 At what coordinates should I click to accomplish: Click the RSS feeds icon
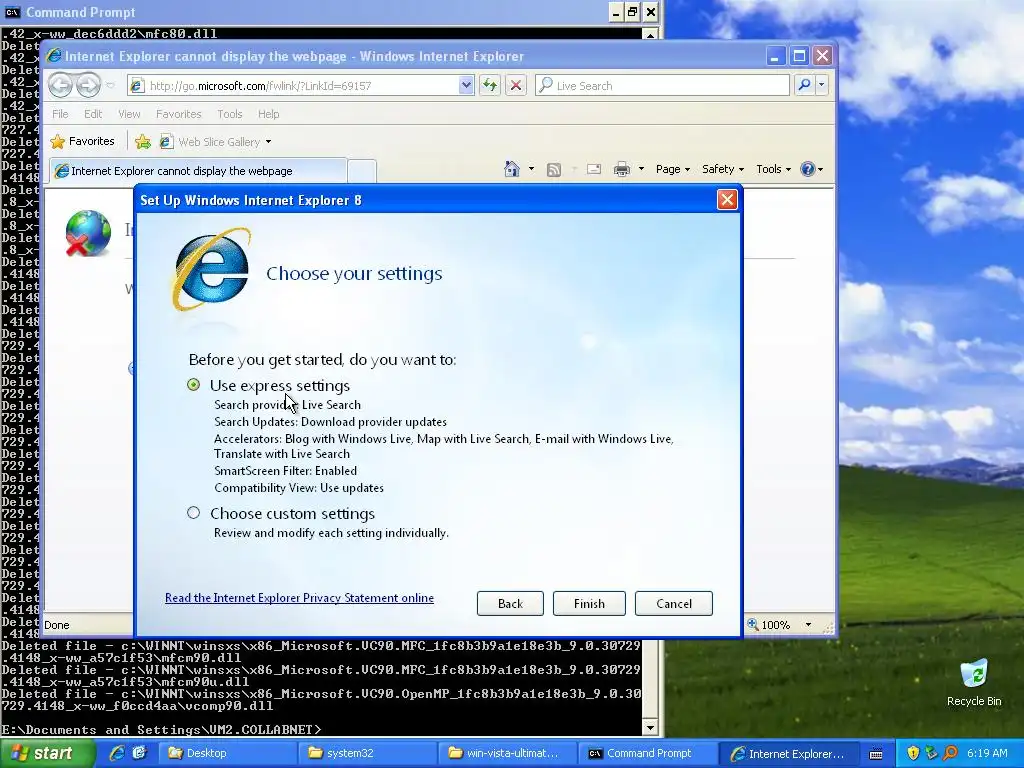[x=554, y=170]
